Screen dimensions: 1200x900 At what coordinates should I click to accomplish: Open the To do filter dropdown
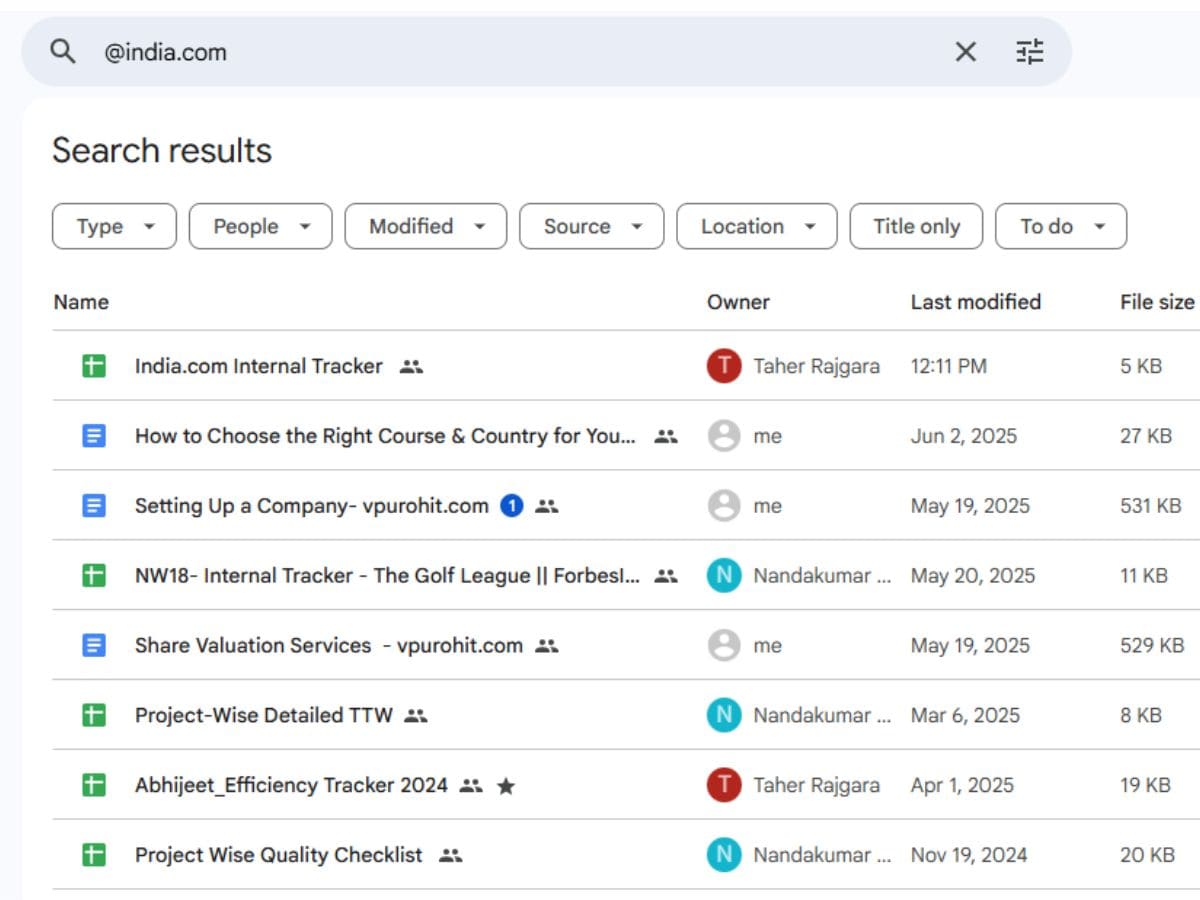(x=1061, y=227)
